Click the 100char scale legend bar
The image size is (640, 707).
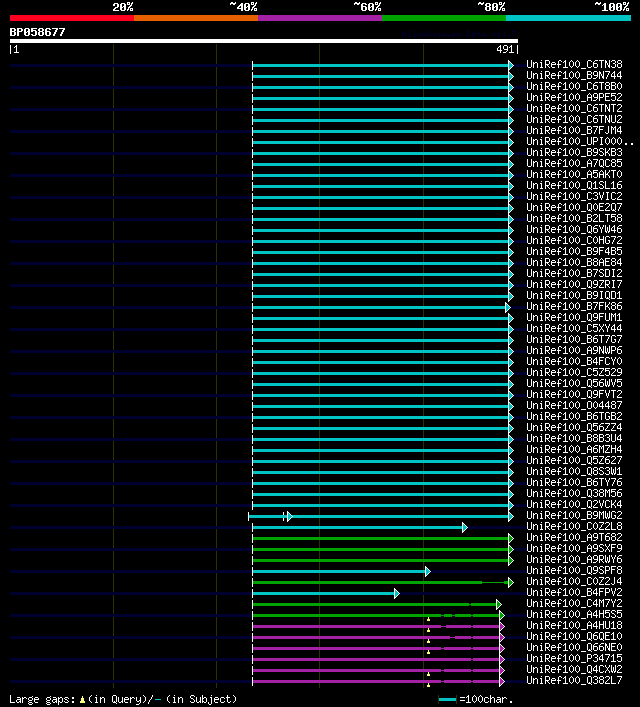click(447, 700)
